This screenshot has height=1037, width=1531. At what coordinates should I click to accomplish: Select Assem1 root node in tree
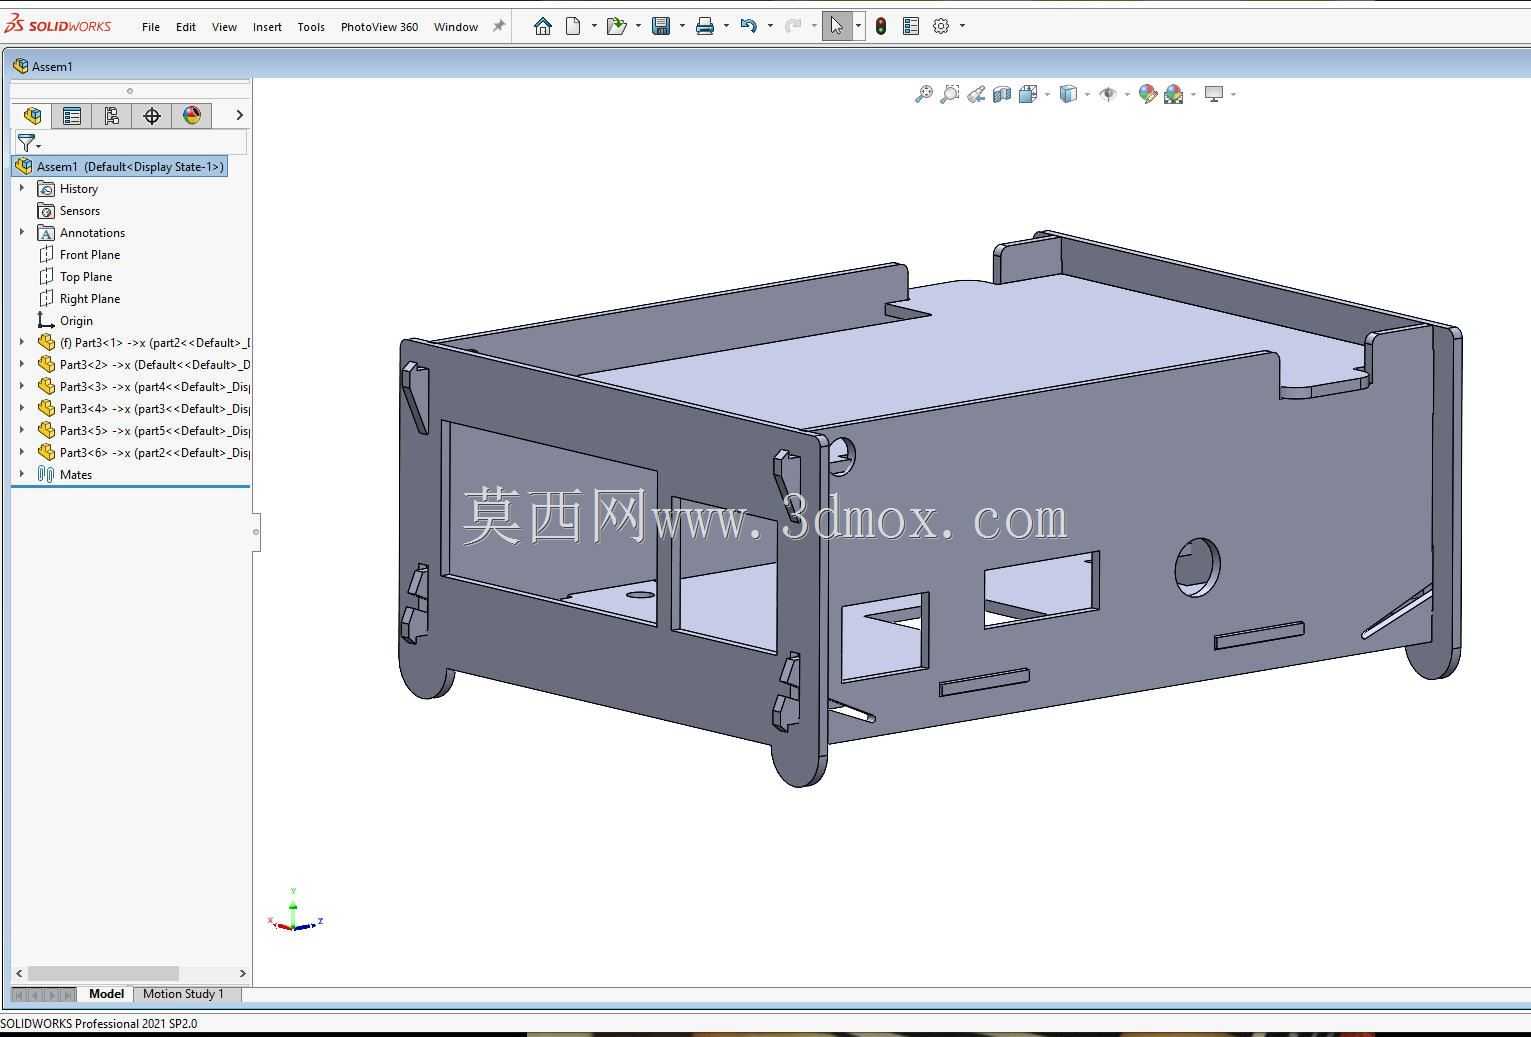(120, 166)
